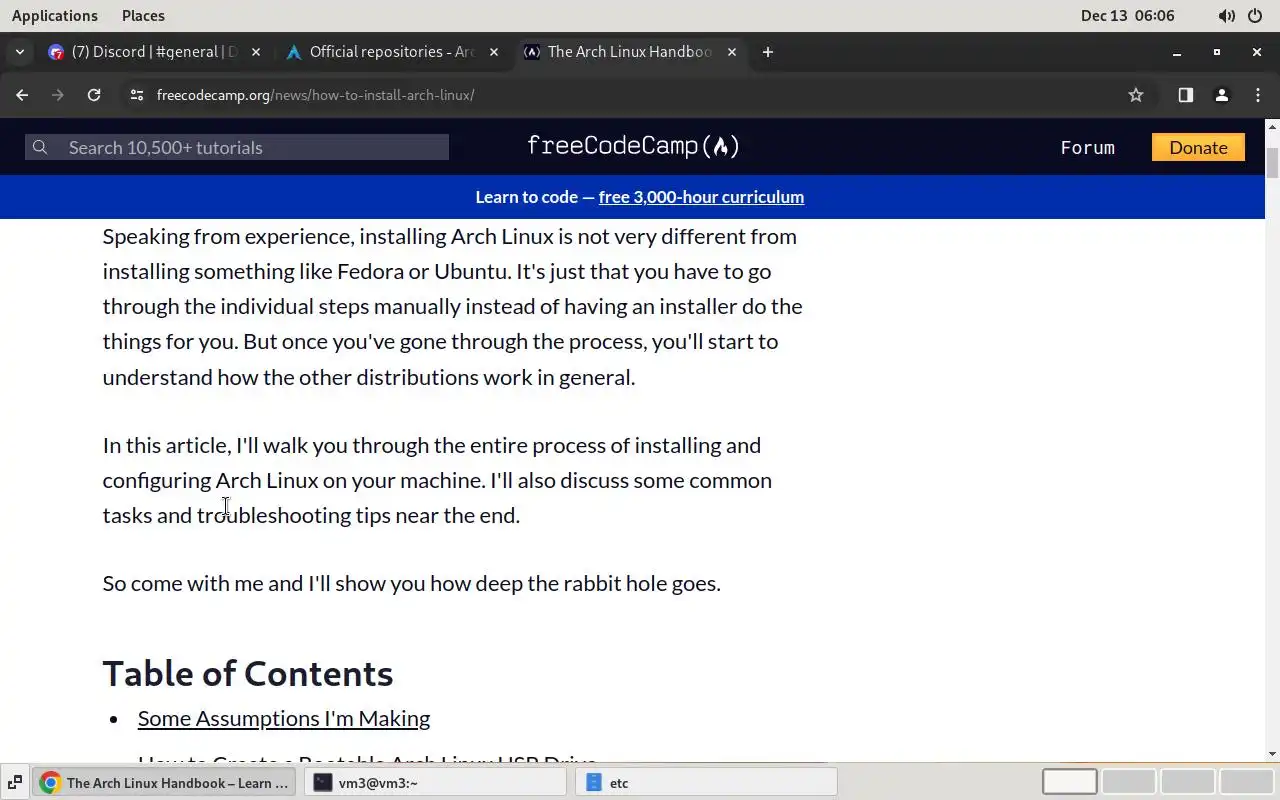Open the Applications menu
Viewport: 1280px width, 800px height.
(x=55, y=15)
